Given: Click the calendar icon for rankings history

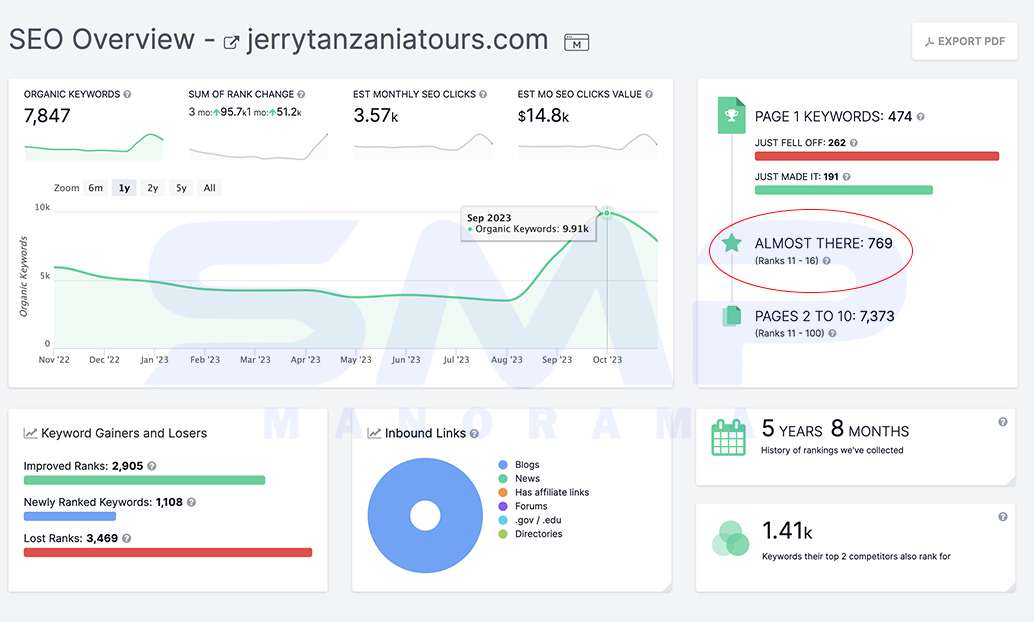Looking at the screenshot, I should [x=728, y=437].
